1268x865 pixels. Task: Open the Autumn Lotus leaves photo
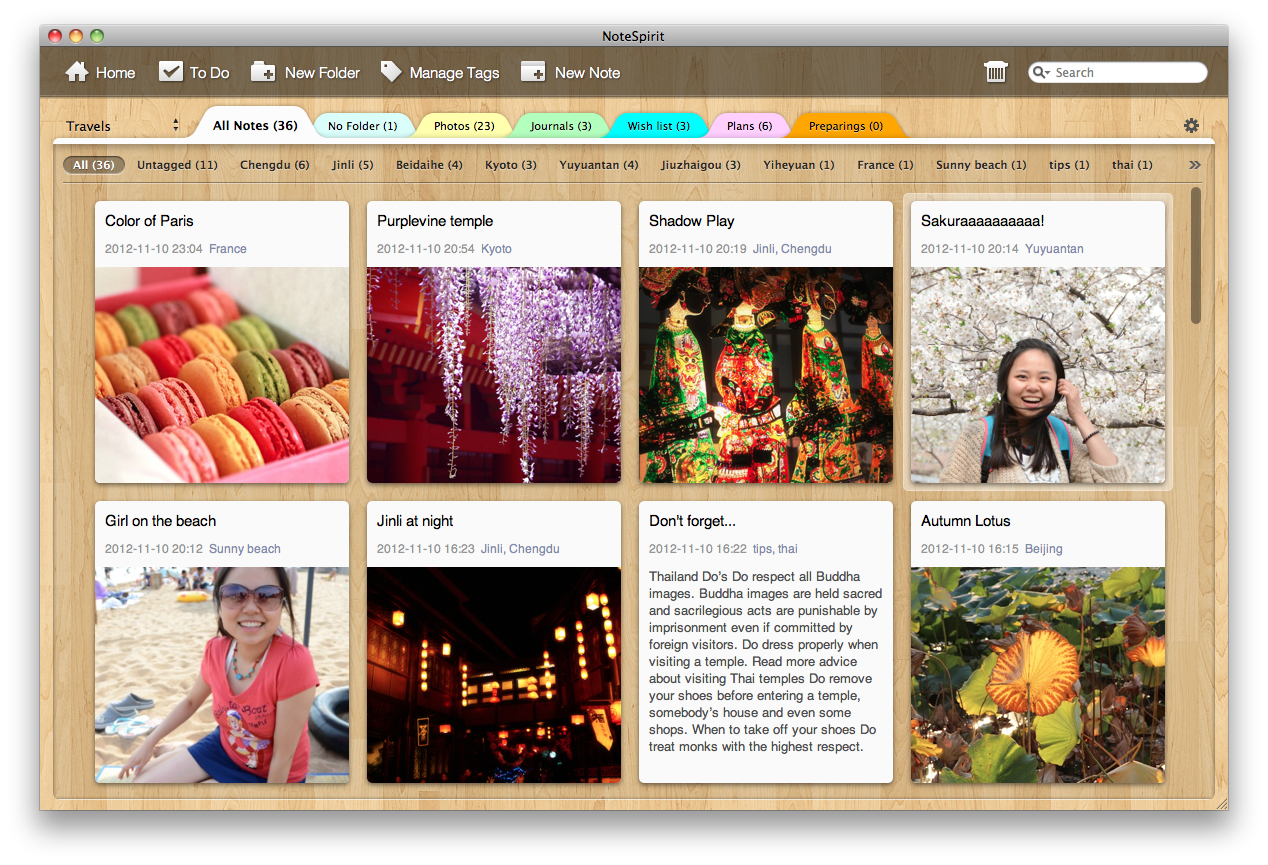[x=1038, y=675]
